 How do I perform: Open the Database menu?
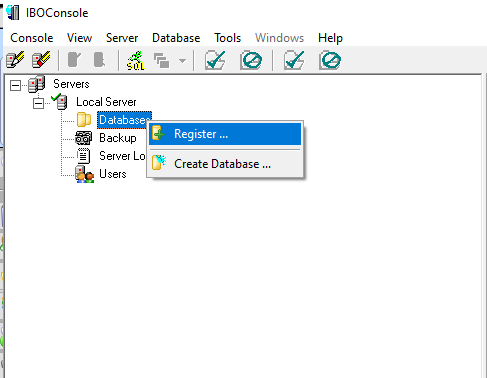click(176, 38)
